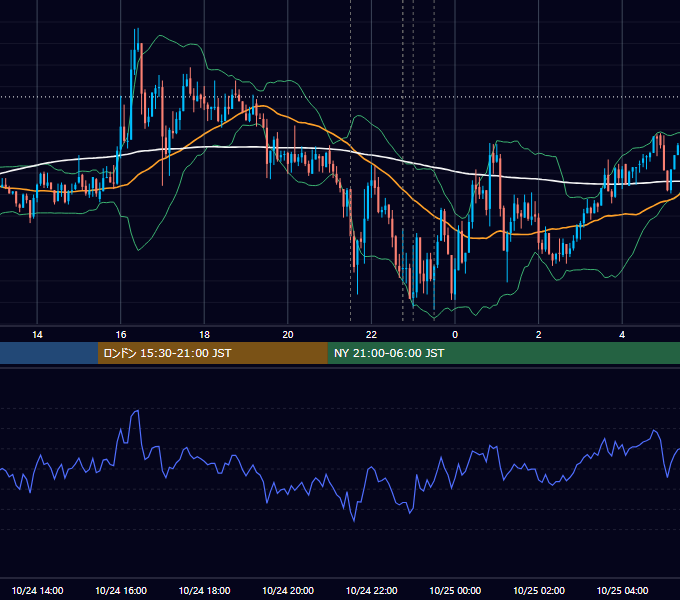Click the 10/24 22:00 date label

pos(371,590)
